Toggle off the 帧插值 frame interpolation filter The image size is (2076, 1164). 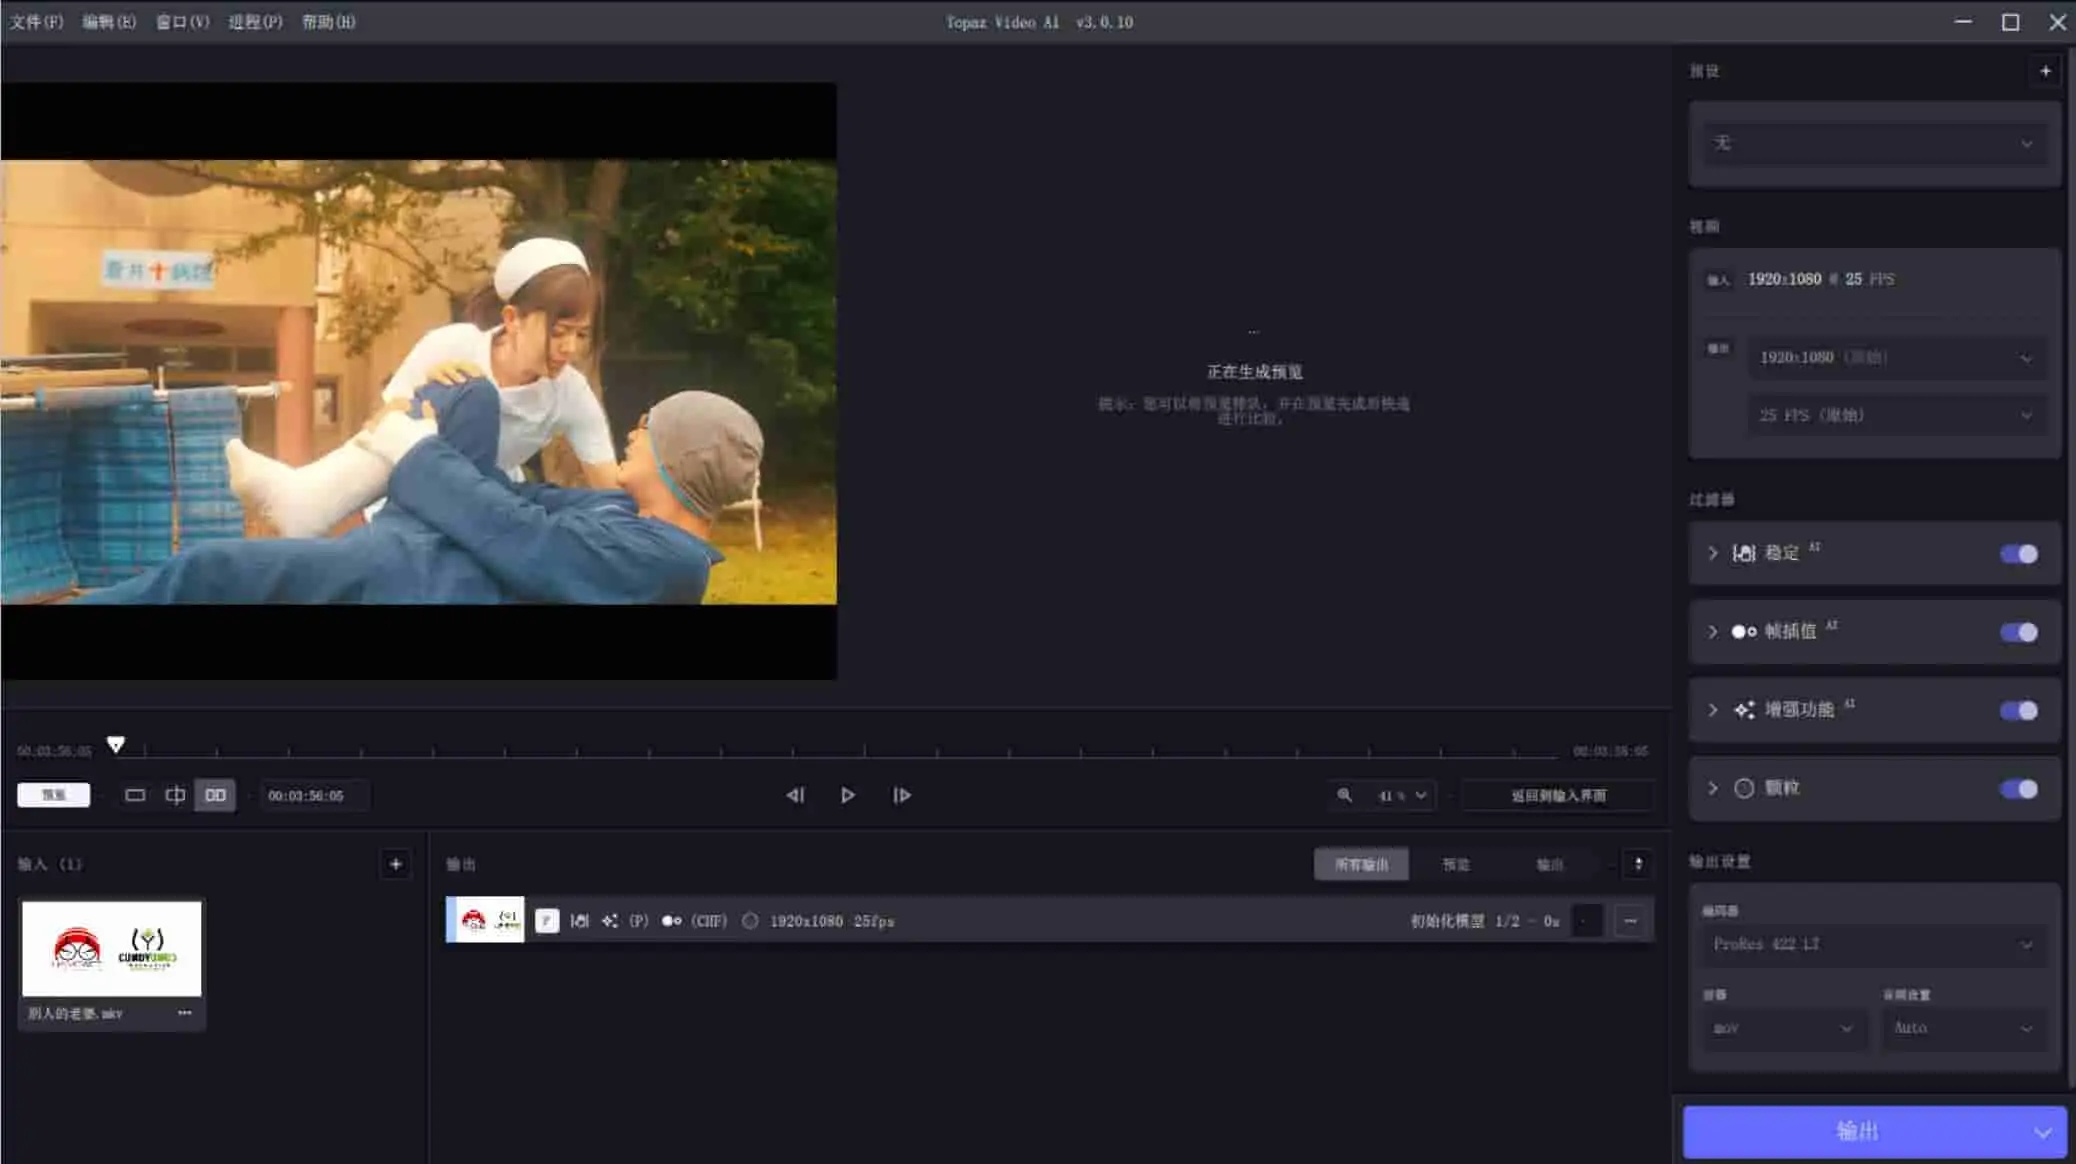2018,632
